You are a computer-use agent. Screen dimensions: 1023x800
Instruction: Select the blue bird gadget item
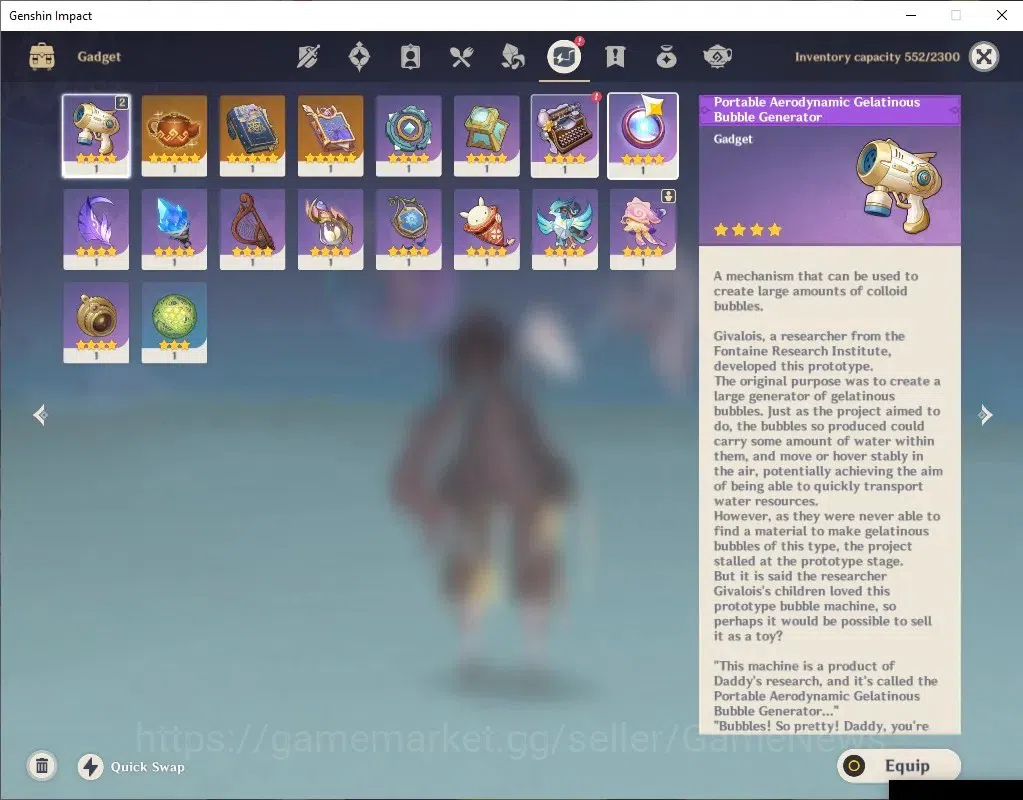tap(565, 229)
